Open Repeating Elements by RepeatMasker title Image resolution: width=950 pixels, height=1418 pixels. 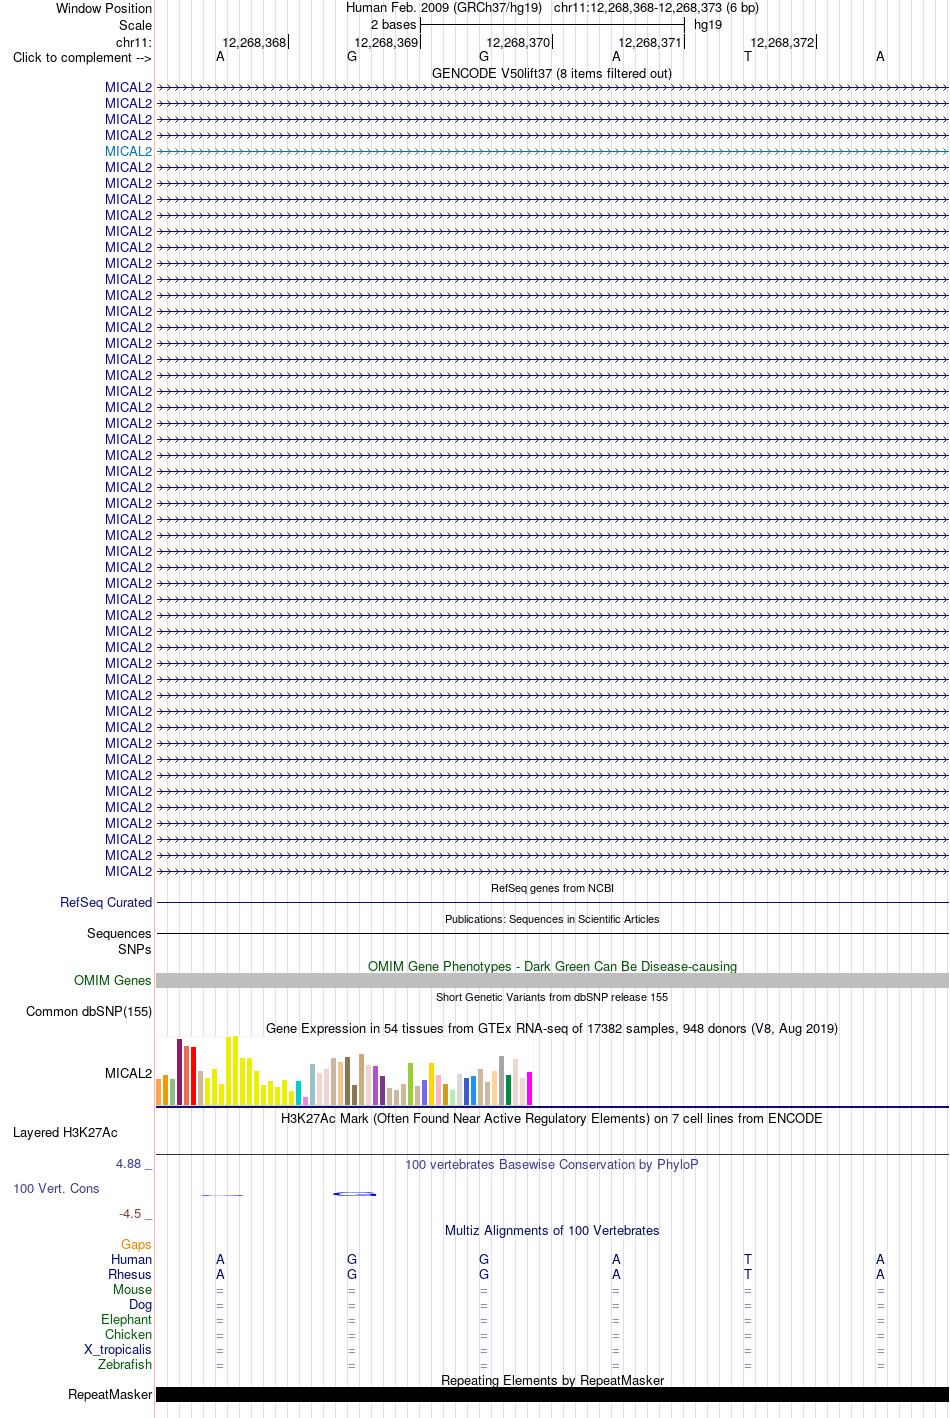552,1380
